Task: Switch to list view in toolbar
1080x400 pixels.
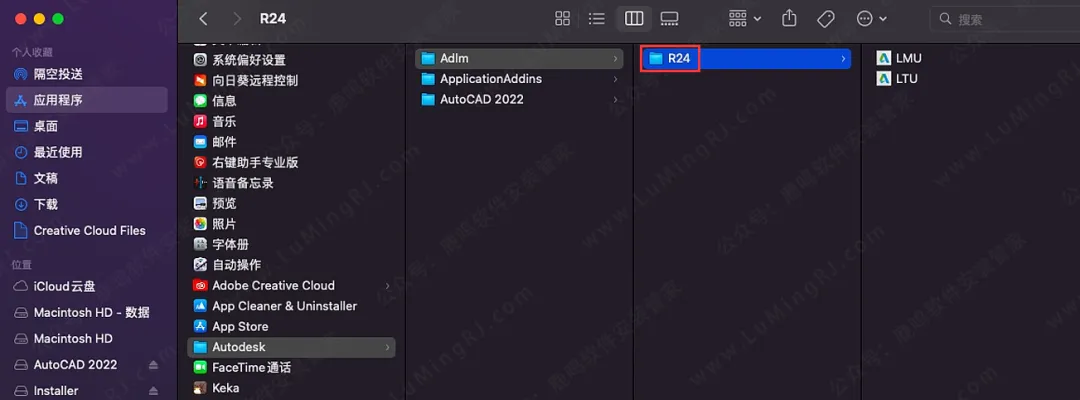Action: point(597,19)
